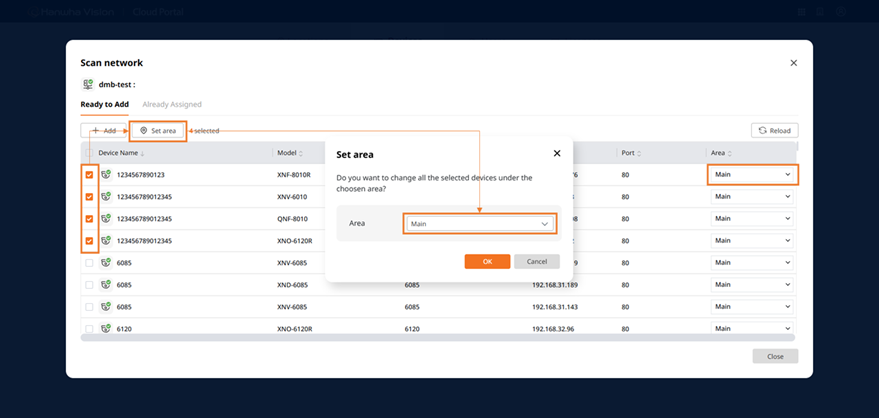
Task: Cancel the Set area popup
Action: coord(536,262)
